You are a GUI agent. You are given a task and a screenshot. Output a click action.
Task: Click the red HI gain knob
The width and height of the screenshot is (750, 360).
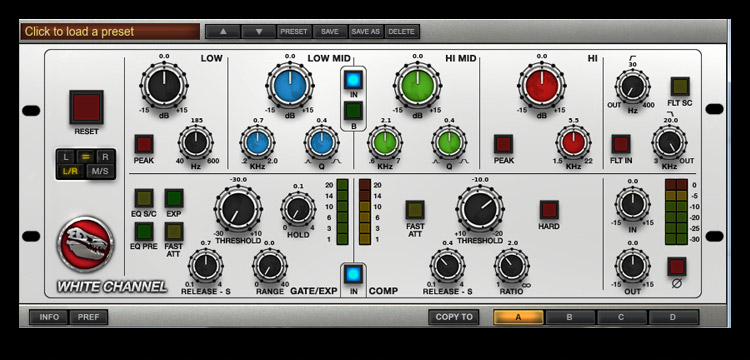(x=541, y=87)
